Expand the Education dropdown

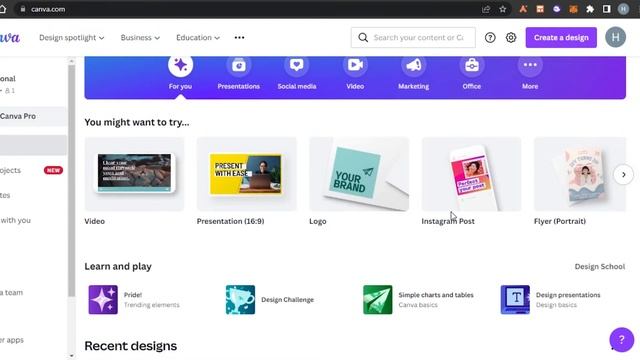pyautogui.click(x=198, y=38)
